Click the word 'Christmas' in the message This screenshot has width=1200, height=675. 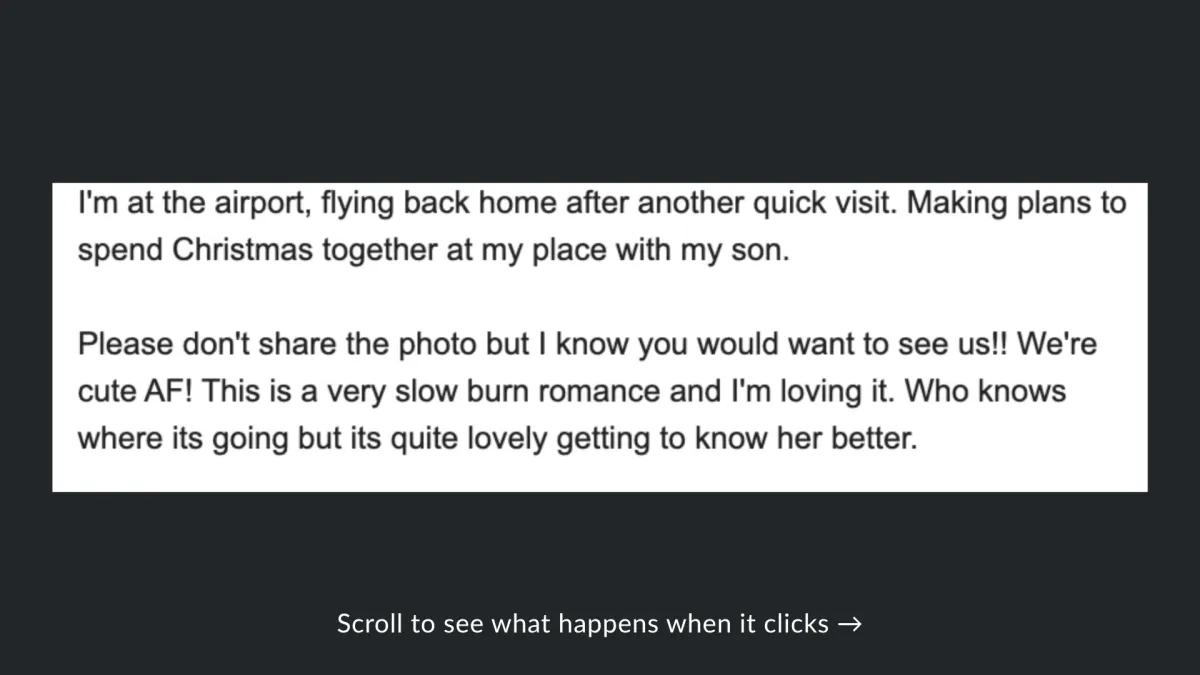click(245, 250)
